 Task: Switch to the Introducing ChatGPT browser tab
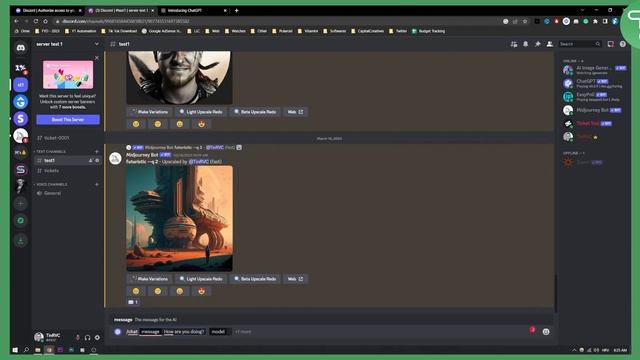[x=193, y=10]
